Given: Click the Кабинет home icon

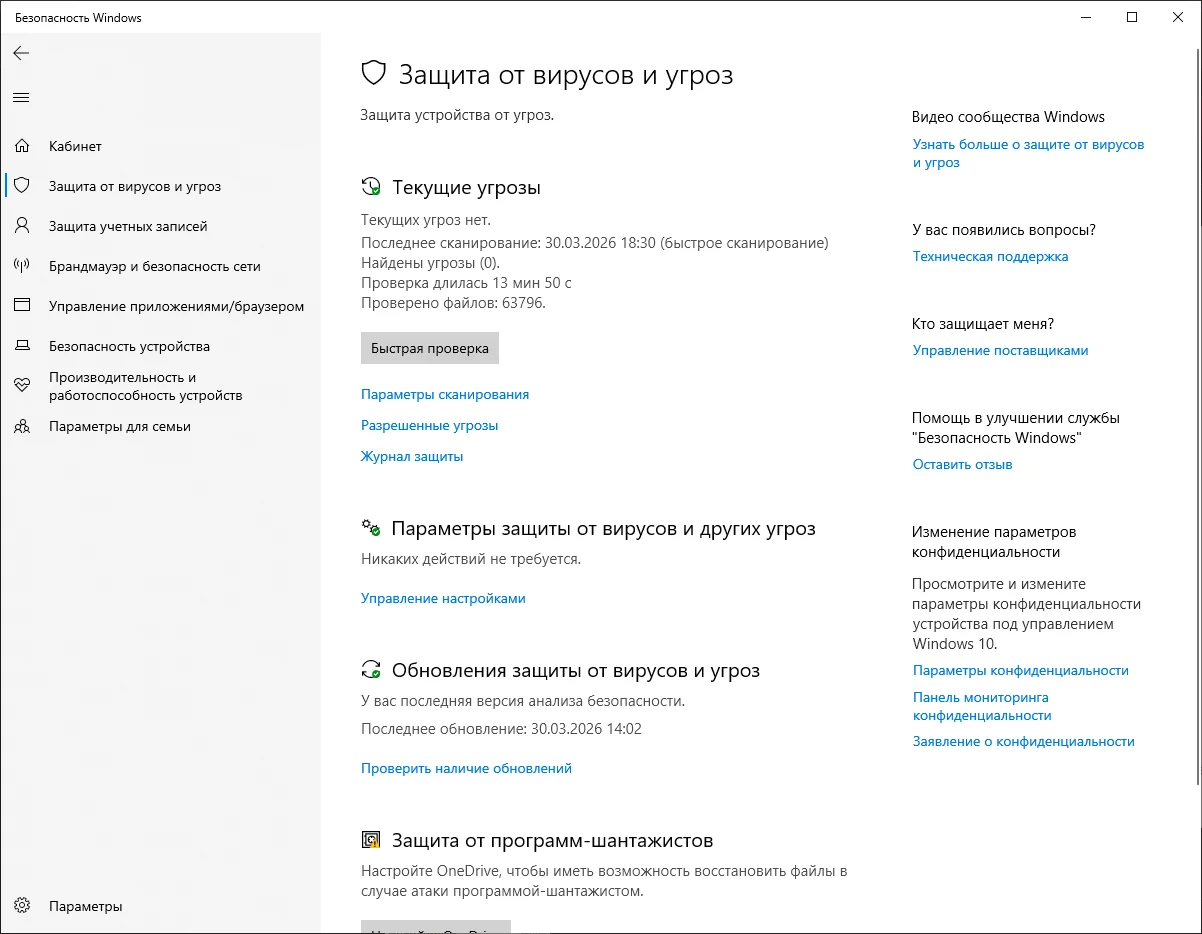Looking at the screenshot, I should 22,146.
